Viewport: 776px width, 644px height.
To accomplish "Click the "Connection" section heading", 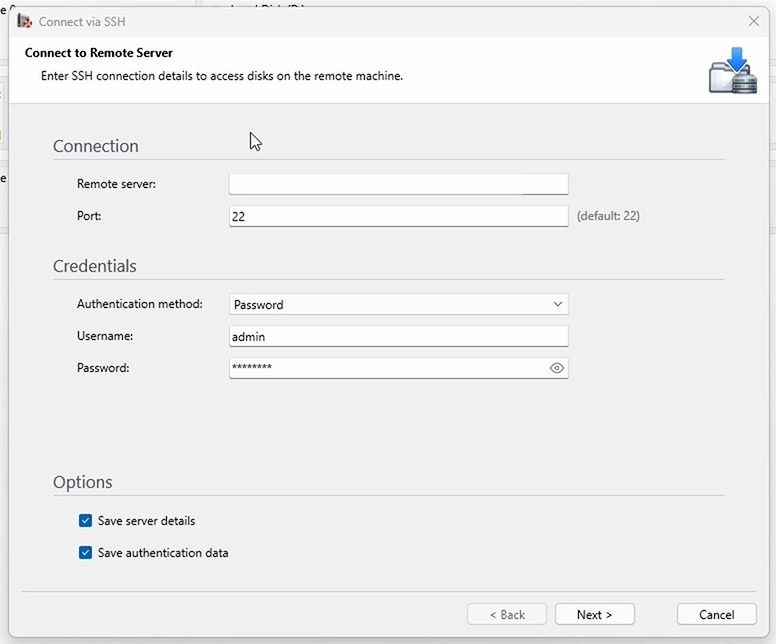I will click(x=96, y=146).
